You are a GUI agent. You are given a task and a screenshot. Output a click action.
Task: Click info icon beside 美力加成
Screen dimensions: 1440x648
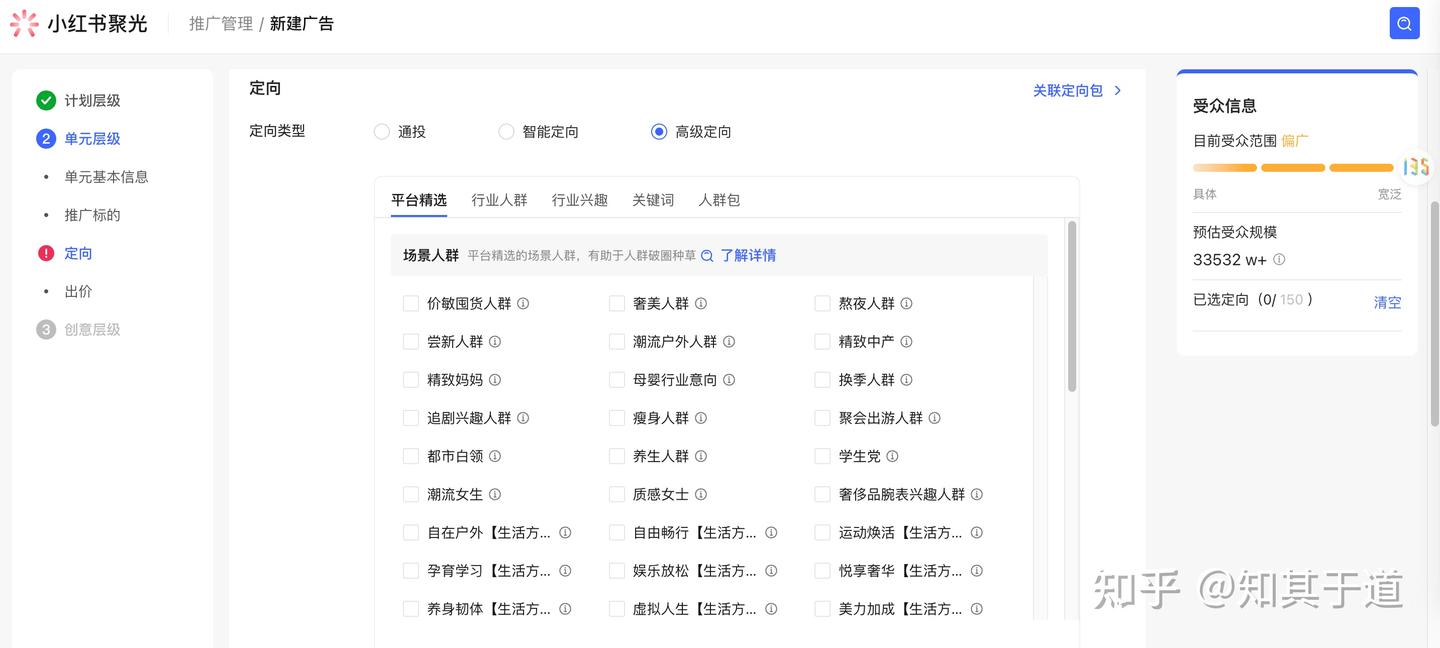(977, 608)
